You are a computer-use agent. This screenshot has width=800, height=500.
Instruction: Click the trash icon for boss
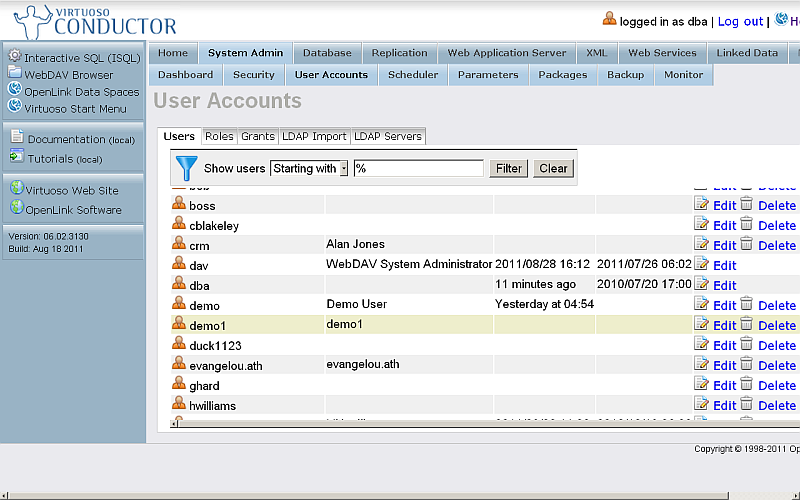pyautogui.click(x=746, y=204)
